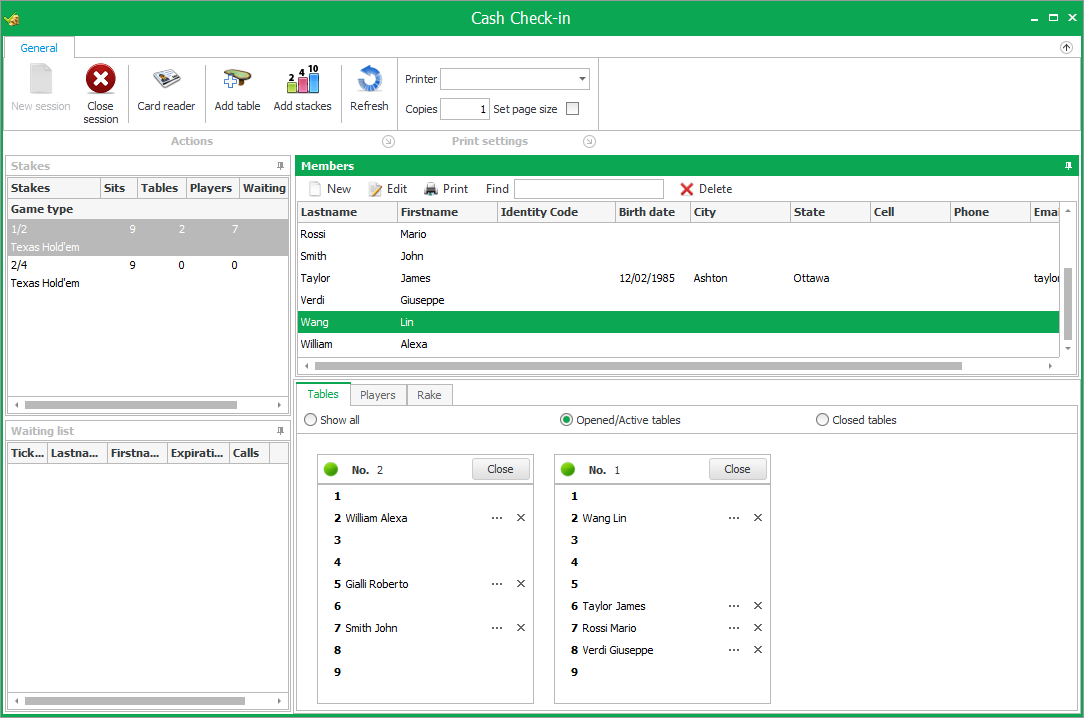Select member row Taylor James
This screenshot has height=718, width=1084.
tap(678, 278)
